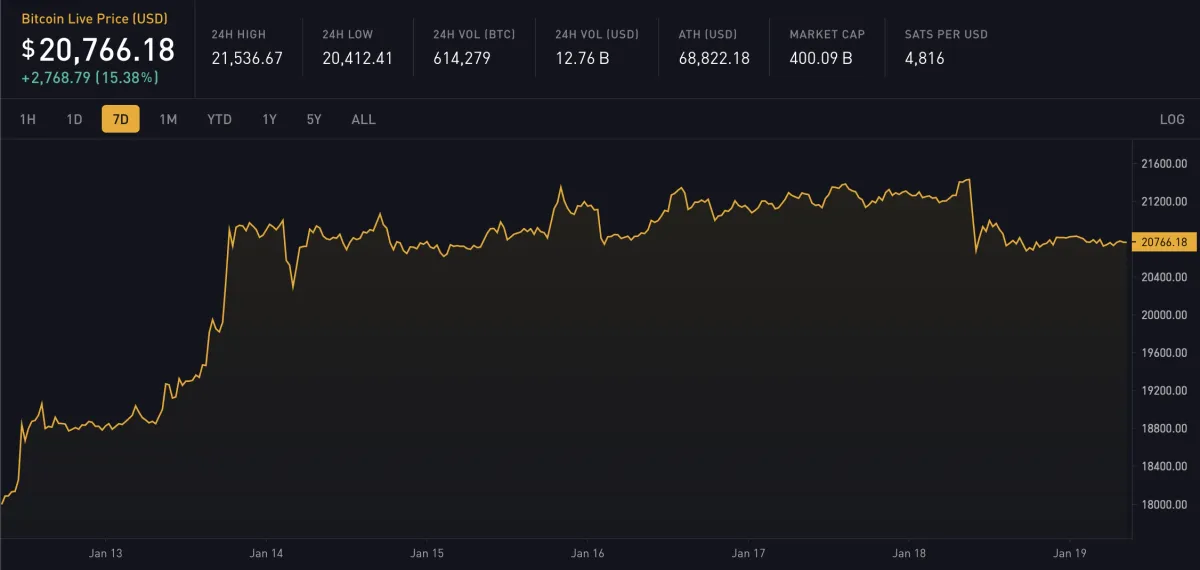The image size is (1200, 570).
Task: Show ALL price history
Action: click(363, 119)
